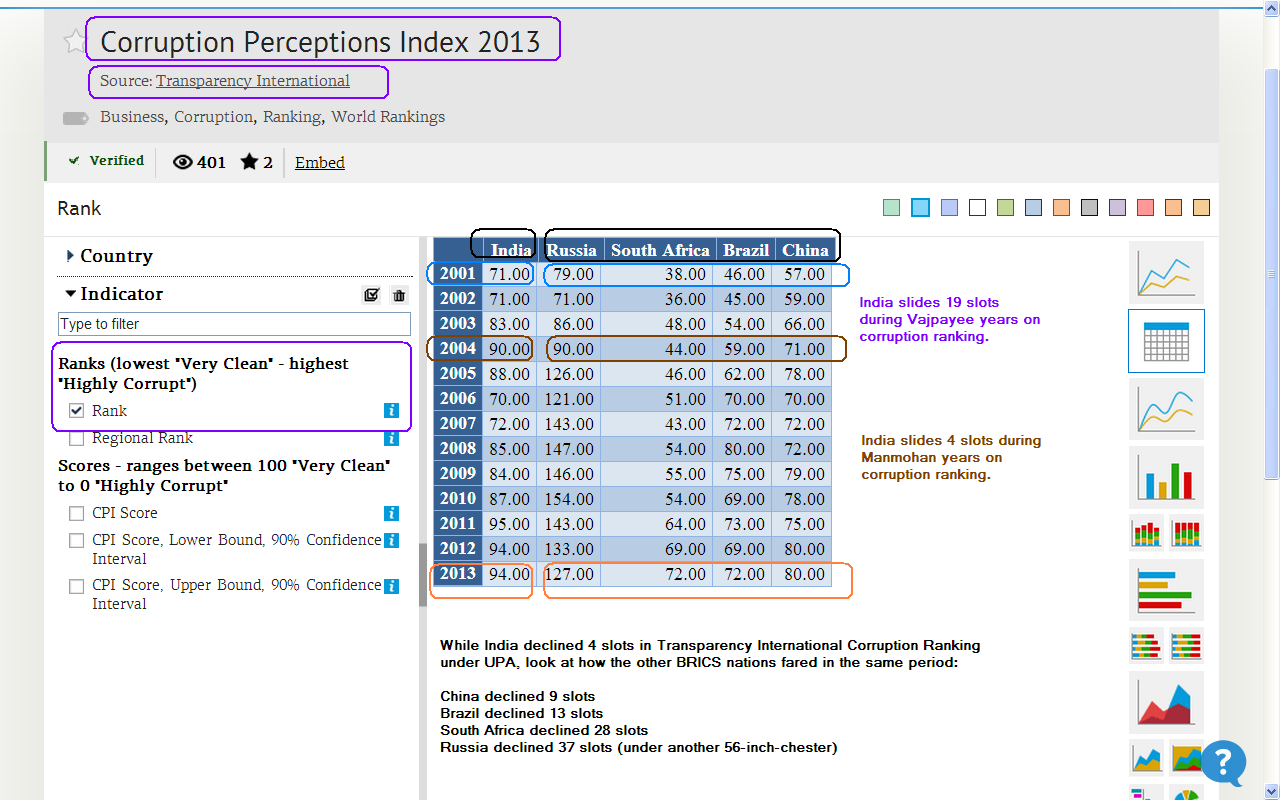Pick the 100% stacked column chart icon

tap(1186, 533)
